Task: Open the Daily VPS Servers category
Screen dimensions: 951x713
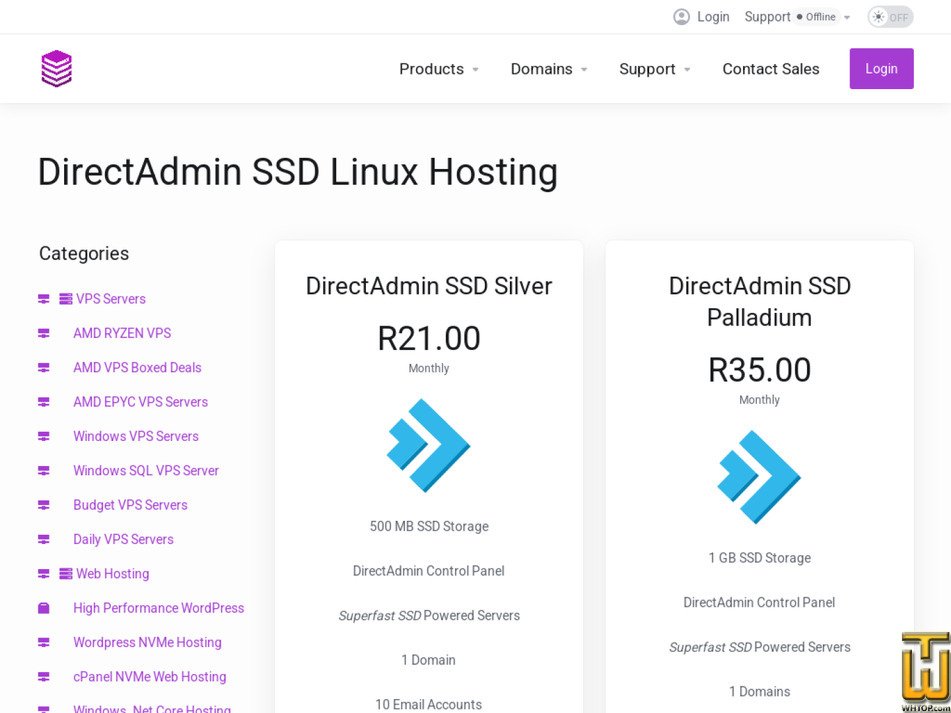Action: 123,540
